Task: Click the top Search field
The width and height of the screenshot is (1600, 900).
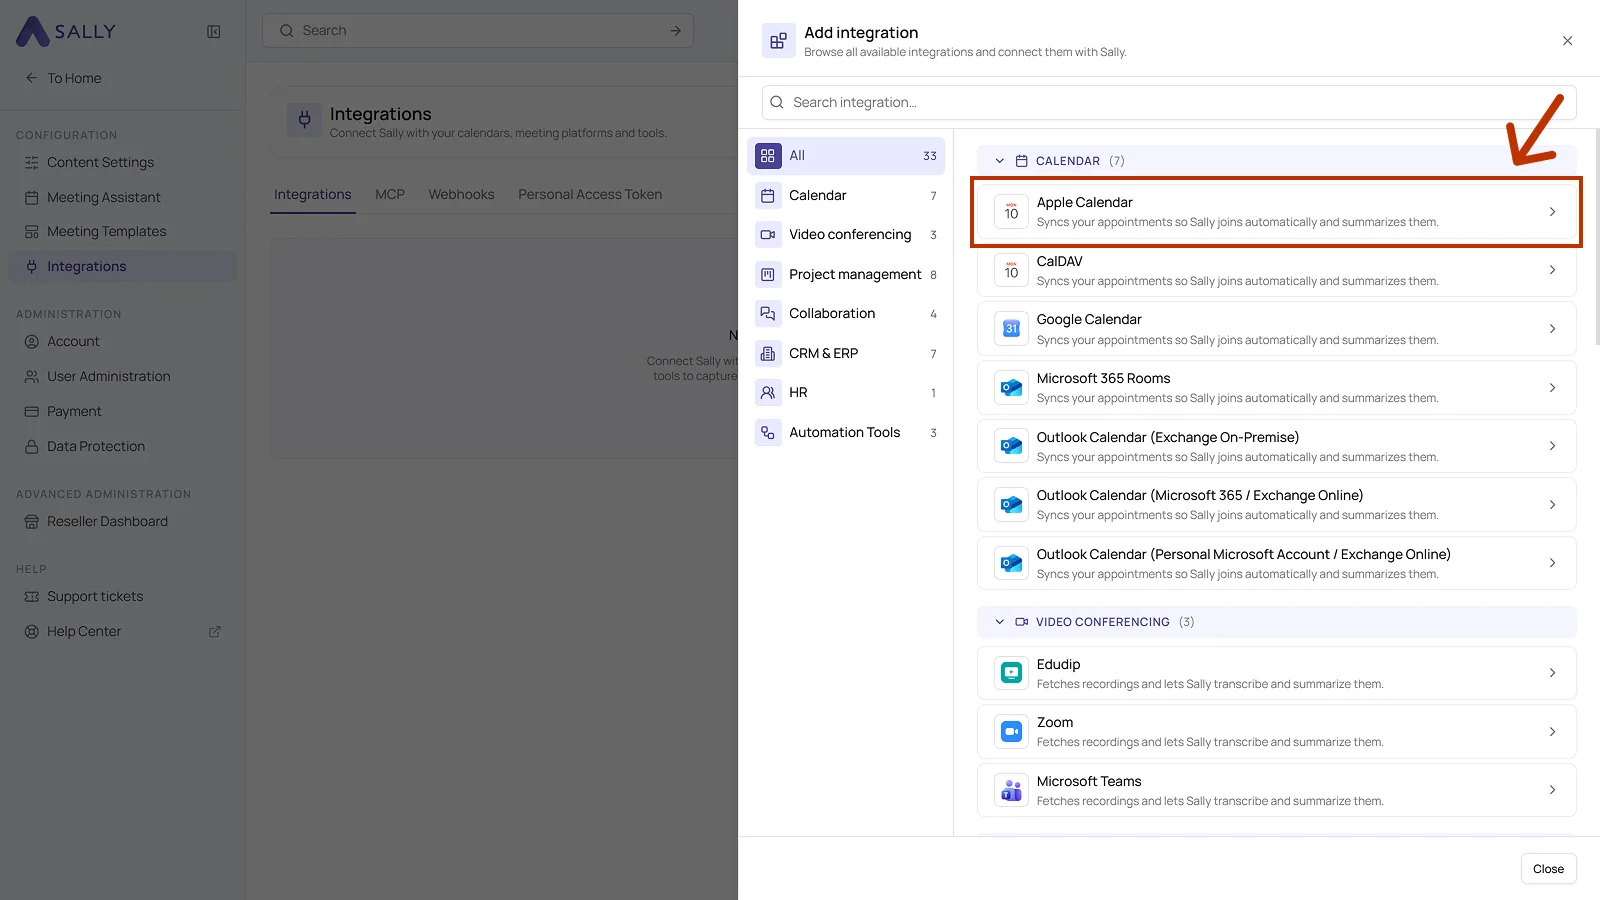Action: (478, 30)
